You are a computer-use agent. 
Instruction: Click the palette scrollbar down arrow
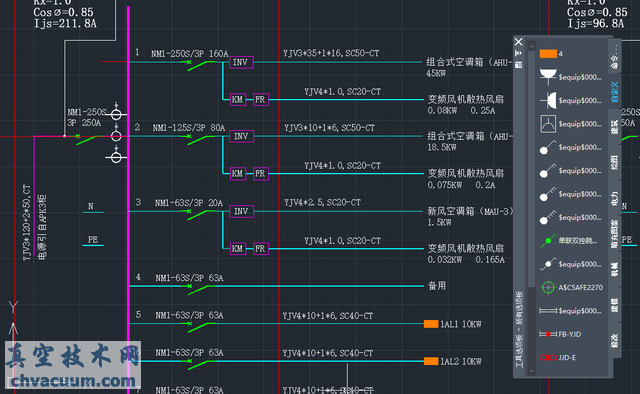click(x=531, y=371)
